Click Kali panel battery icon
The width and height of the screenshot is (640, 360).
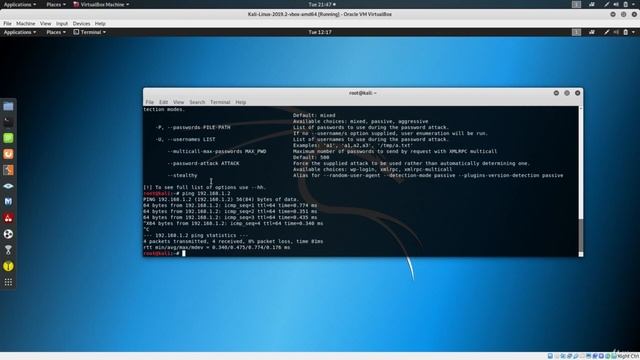point(626,32)
